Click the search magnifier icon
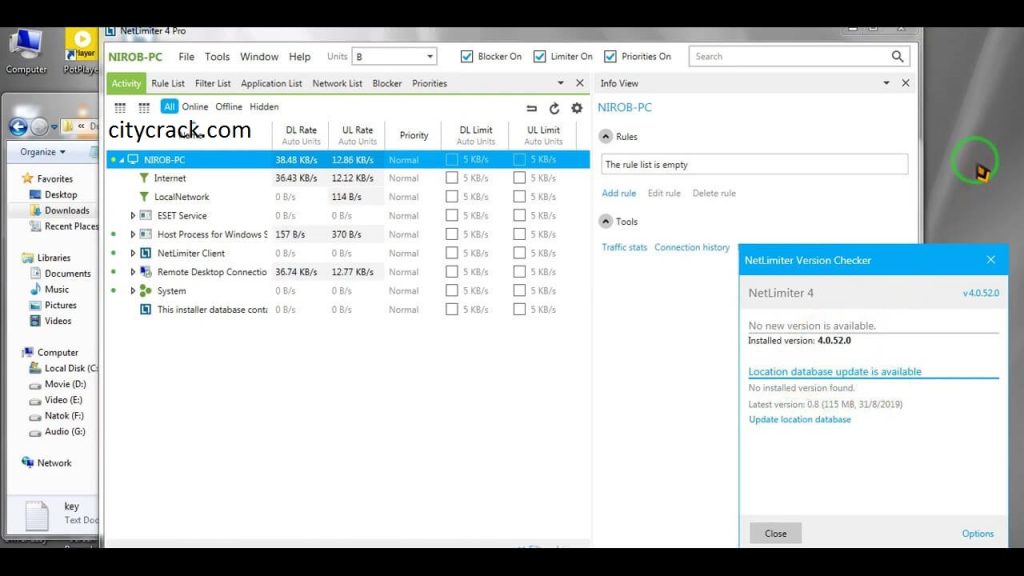The width and height of the screenshot is (1024, 576). point(897,57)
